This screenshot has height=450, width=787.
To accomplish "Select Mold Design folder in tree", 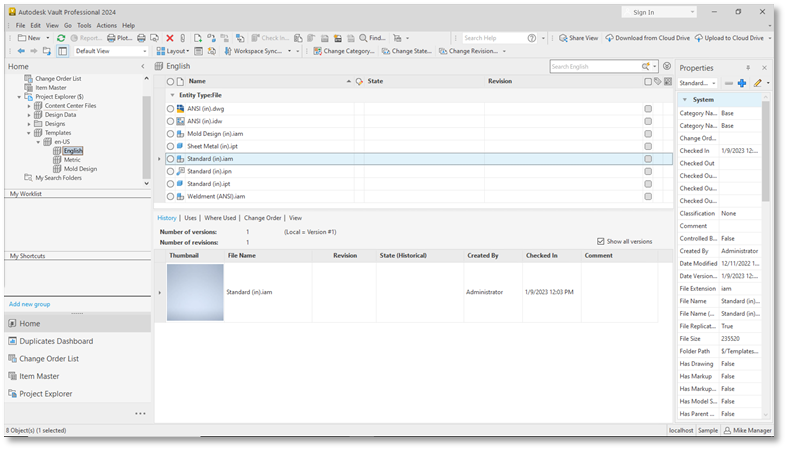I will tap(80, 169).
